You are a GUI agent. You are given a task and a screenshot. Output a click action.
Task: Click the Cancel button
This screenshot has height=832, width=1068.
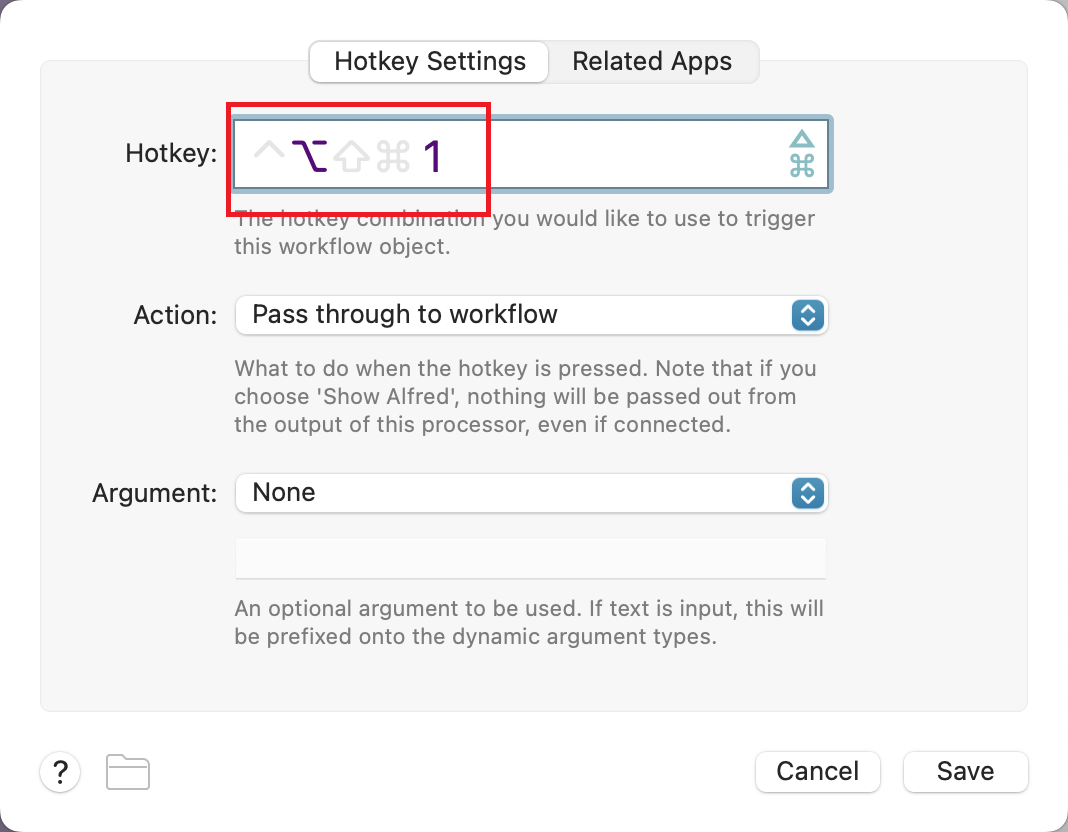[x=817, y=771]
